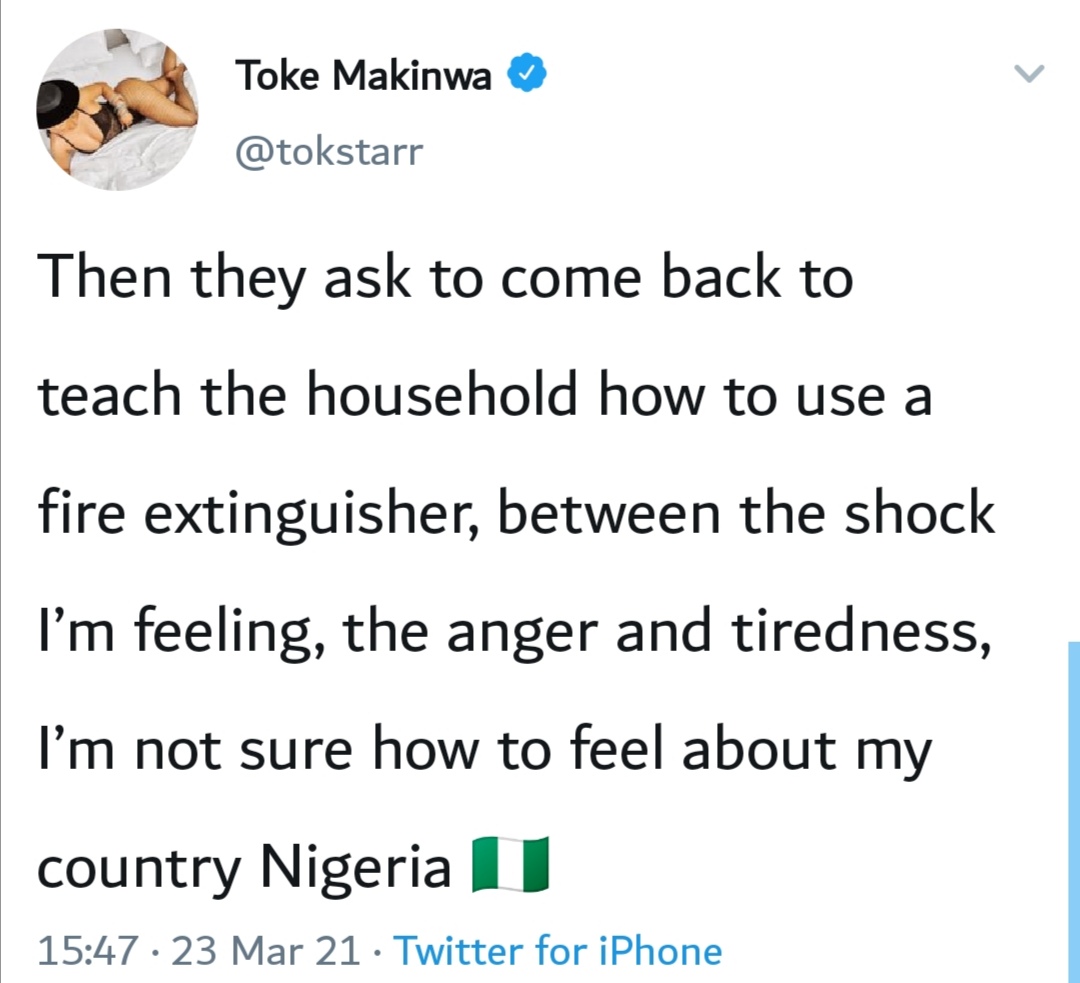
Task: Click the 15:47 timestamp
Action: [x=86, y=950]
